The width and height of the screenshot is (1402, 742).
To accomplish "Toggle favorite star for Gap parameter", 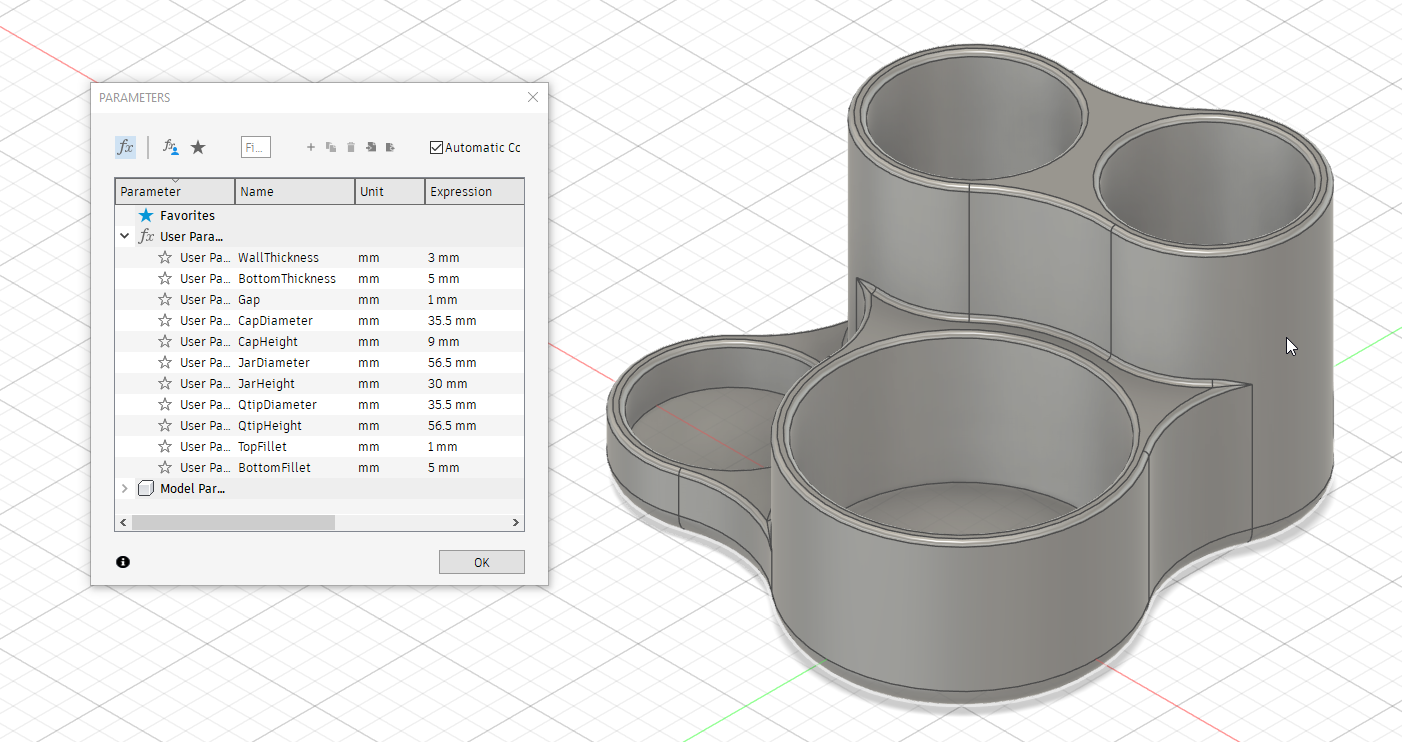I will (x=165, y=300).
